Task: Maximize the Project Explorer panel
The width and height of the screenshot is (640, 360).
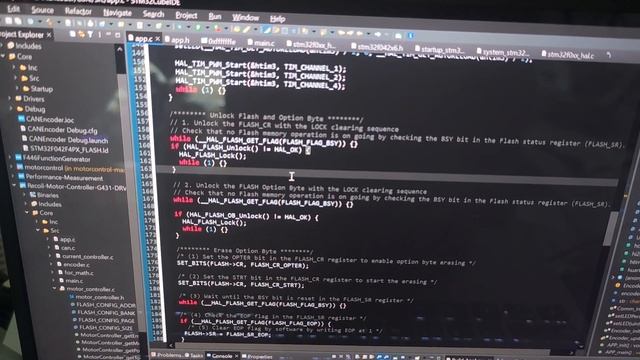Action: (x=118, y=36)
